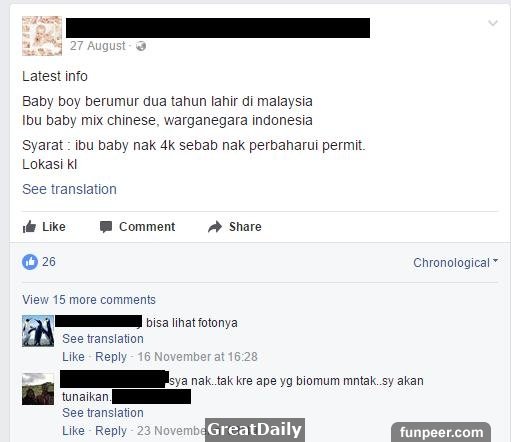Expand View 15 more comments

click(x=89, y=300)
